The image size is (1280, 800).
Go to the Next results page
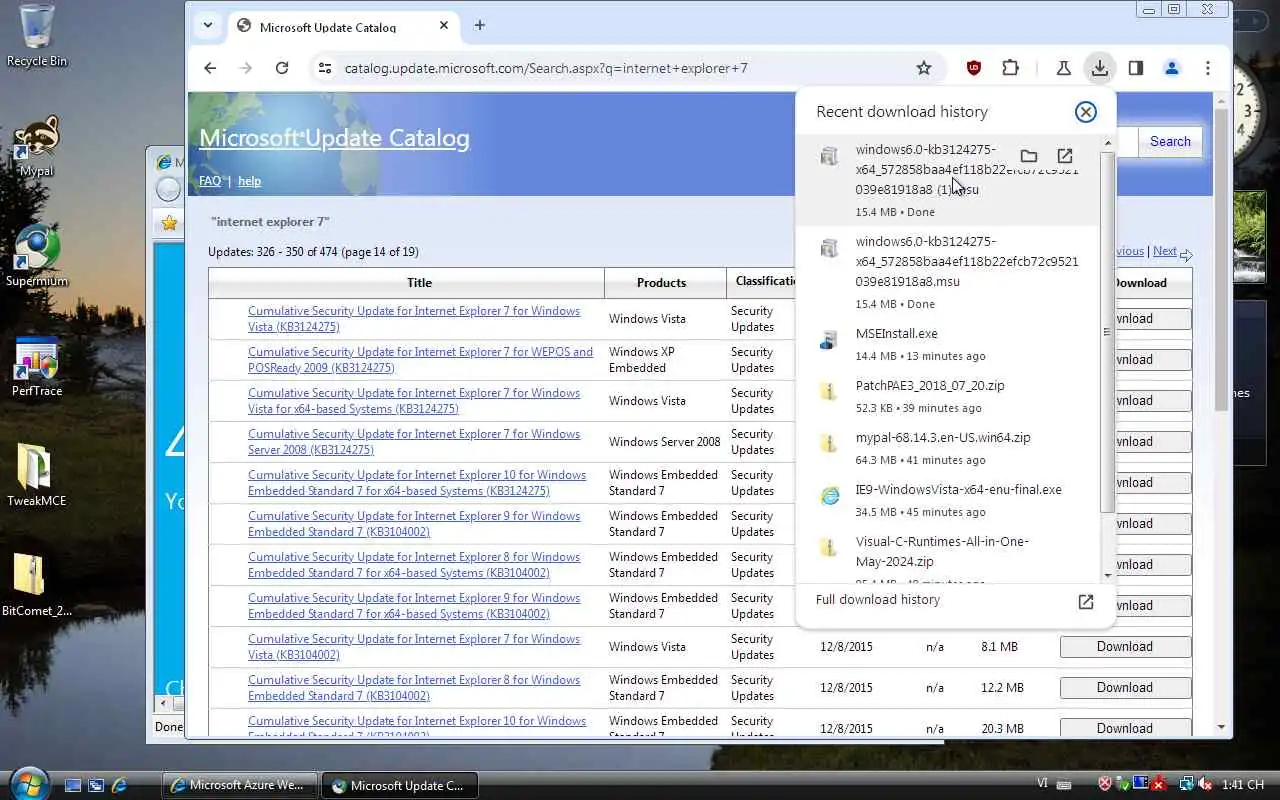pos(1164,251)
